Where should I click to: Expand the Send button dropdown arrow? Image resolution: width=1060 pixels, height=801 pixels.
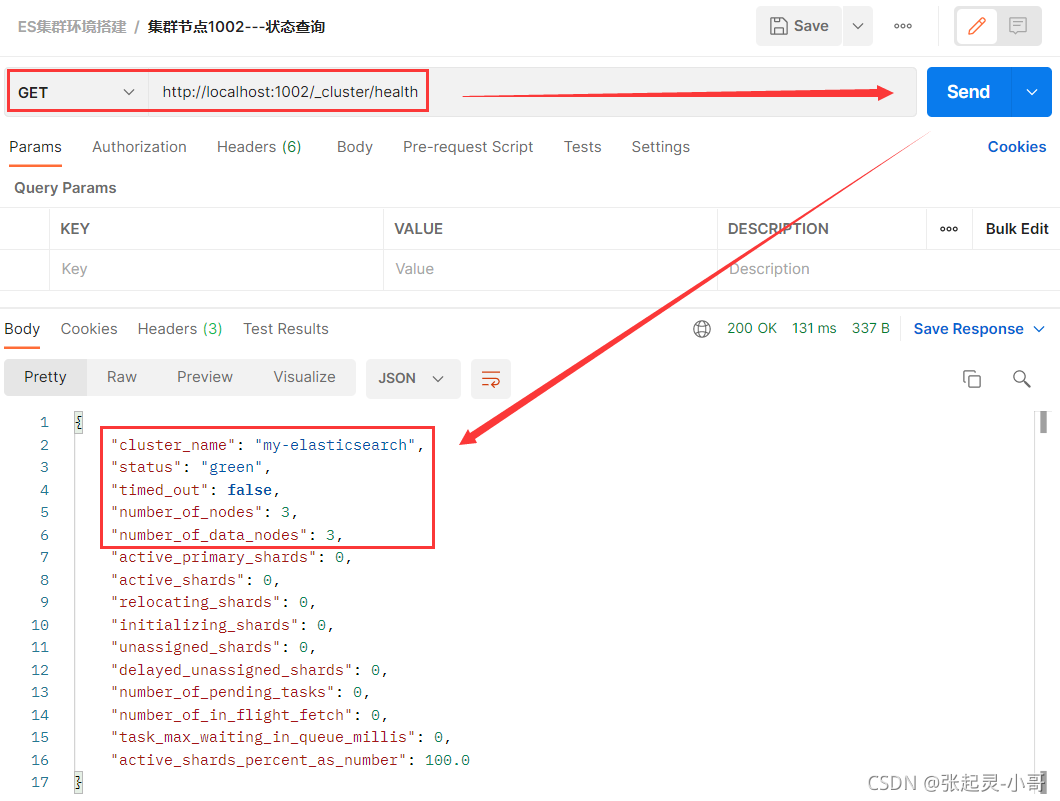pos(1032,92)
